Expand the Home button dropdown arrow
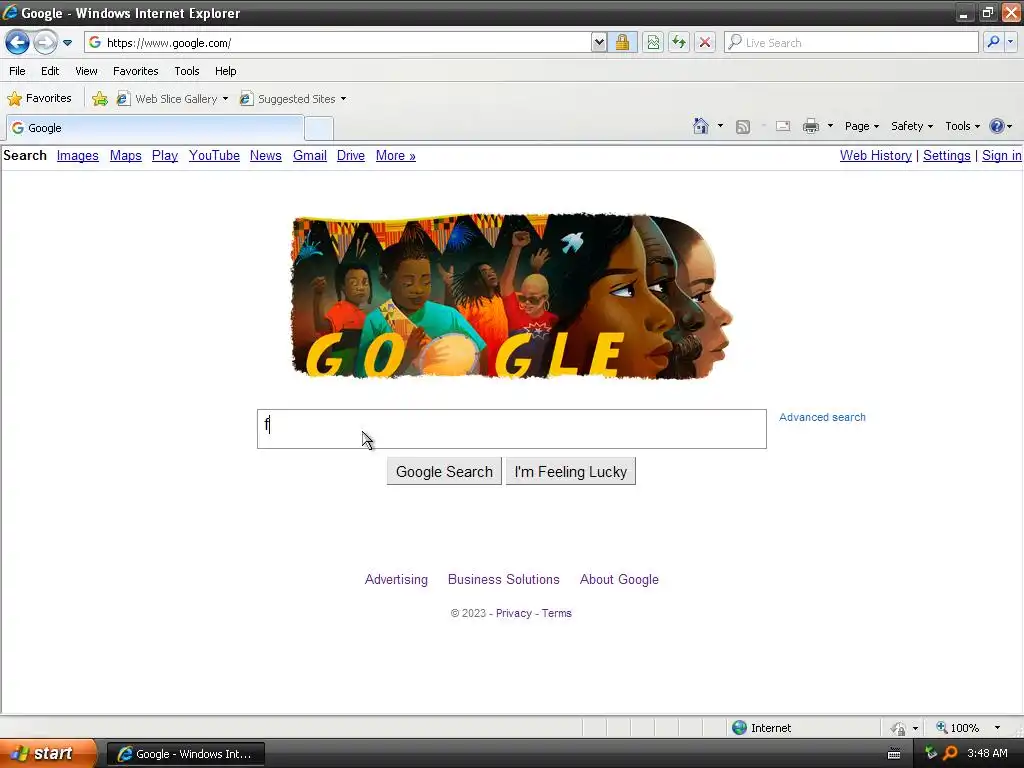 point(720,126)
